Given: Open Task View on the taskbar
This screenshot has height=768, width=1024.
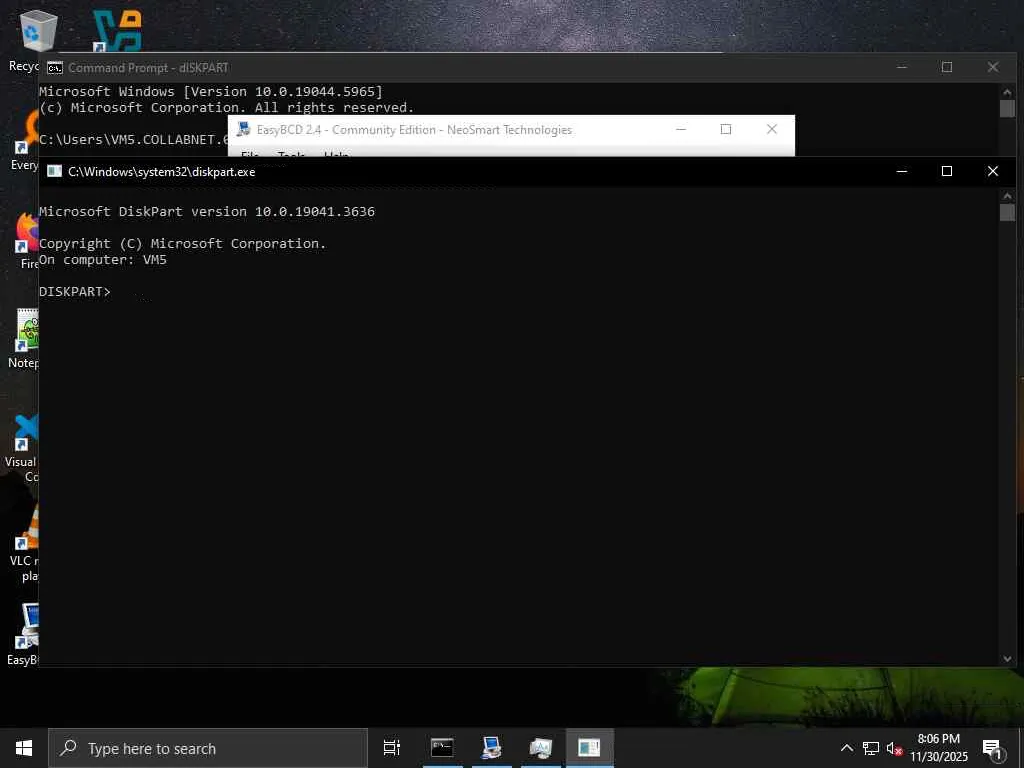Looking at the screenshot, I should tap(392, 748).
